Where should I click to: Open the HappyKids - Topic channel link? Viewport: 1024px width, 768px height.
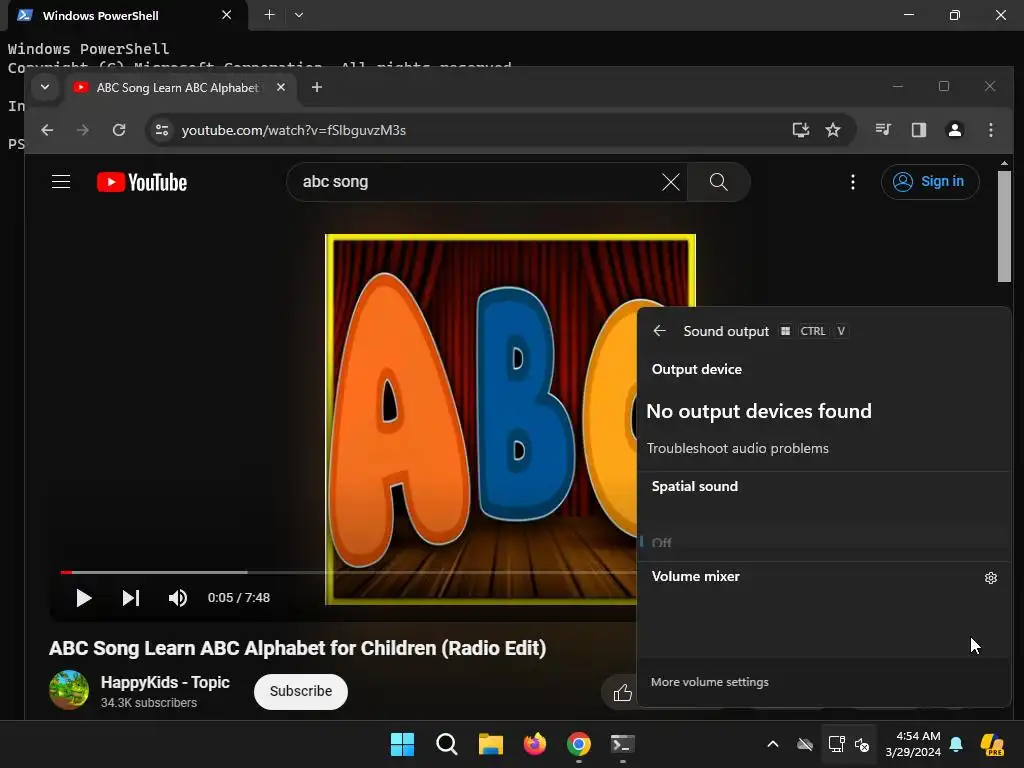click(165, 682)
